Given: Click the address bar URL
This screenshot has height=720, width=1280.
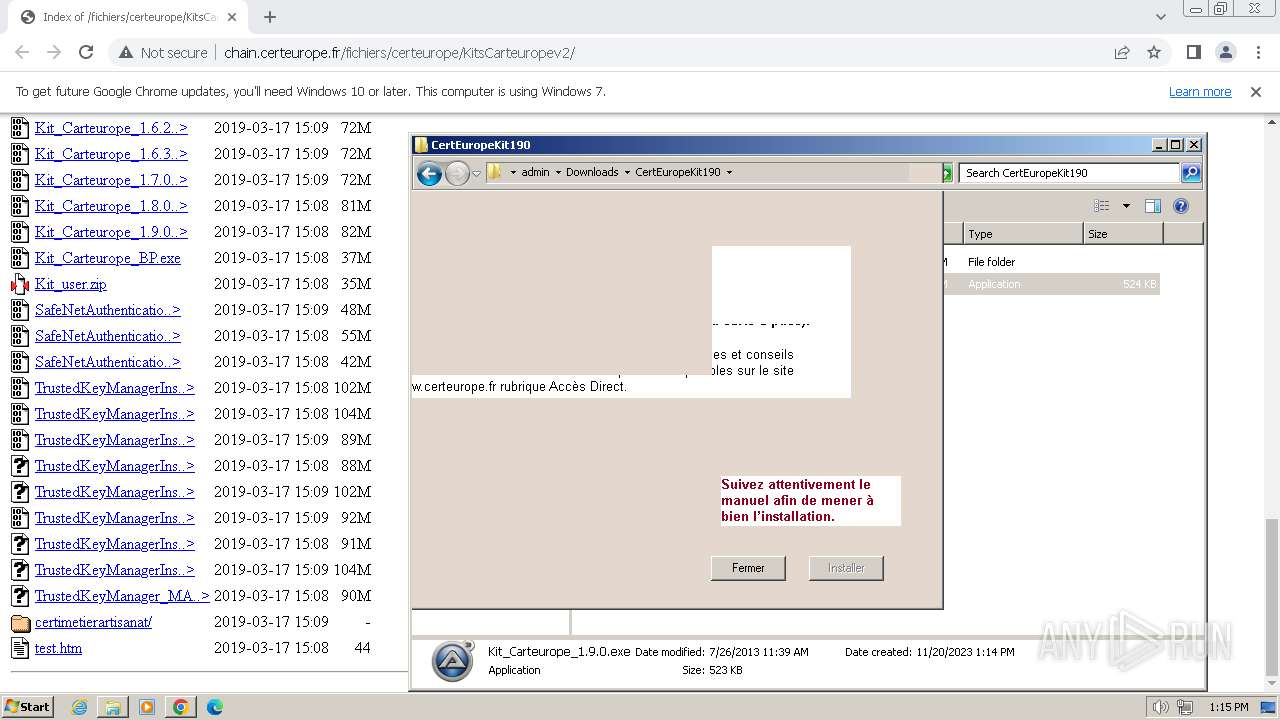Looking at the screenshot, I should (x=399, y=52).
